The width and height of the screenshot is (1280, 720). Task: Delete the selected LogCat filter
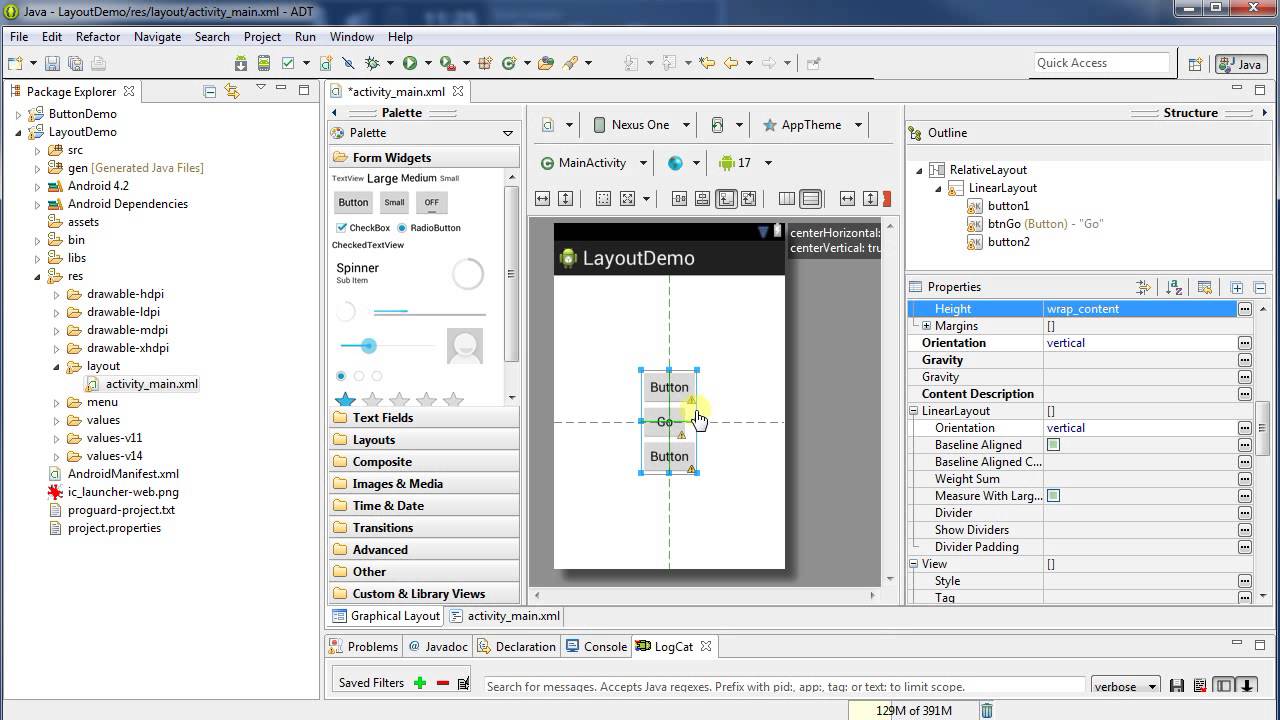(x=442, y=683)
